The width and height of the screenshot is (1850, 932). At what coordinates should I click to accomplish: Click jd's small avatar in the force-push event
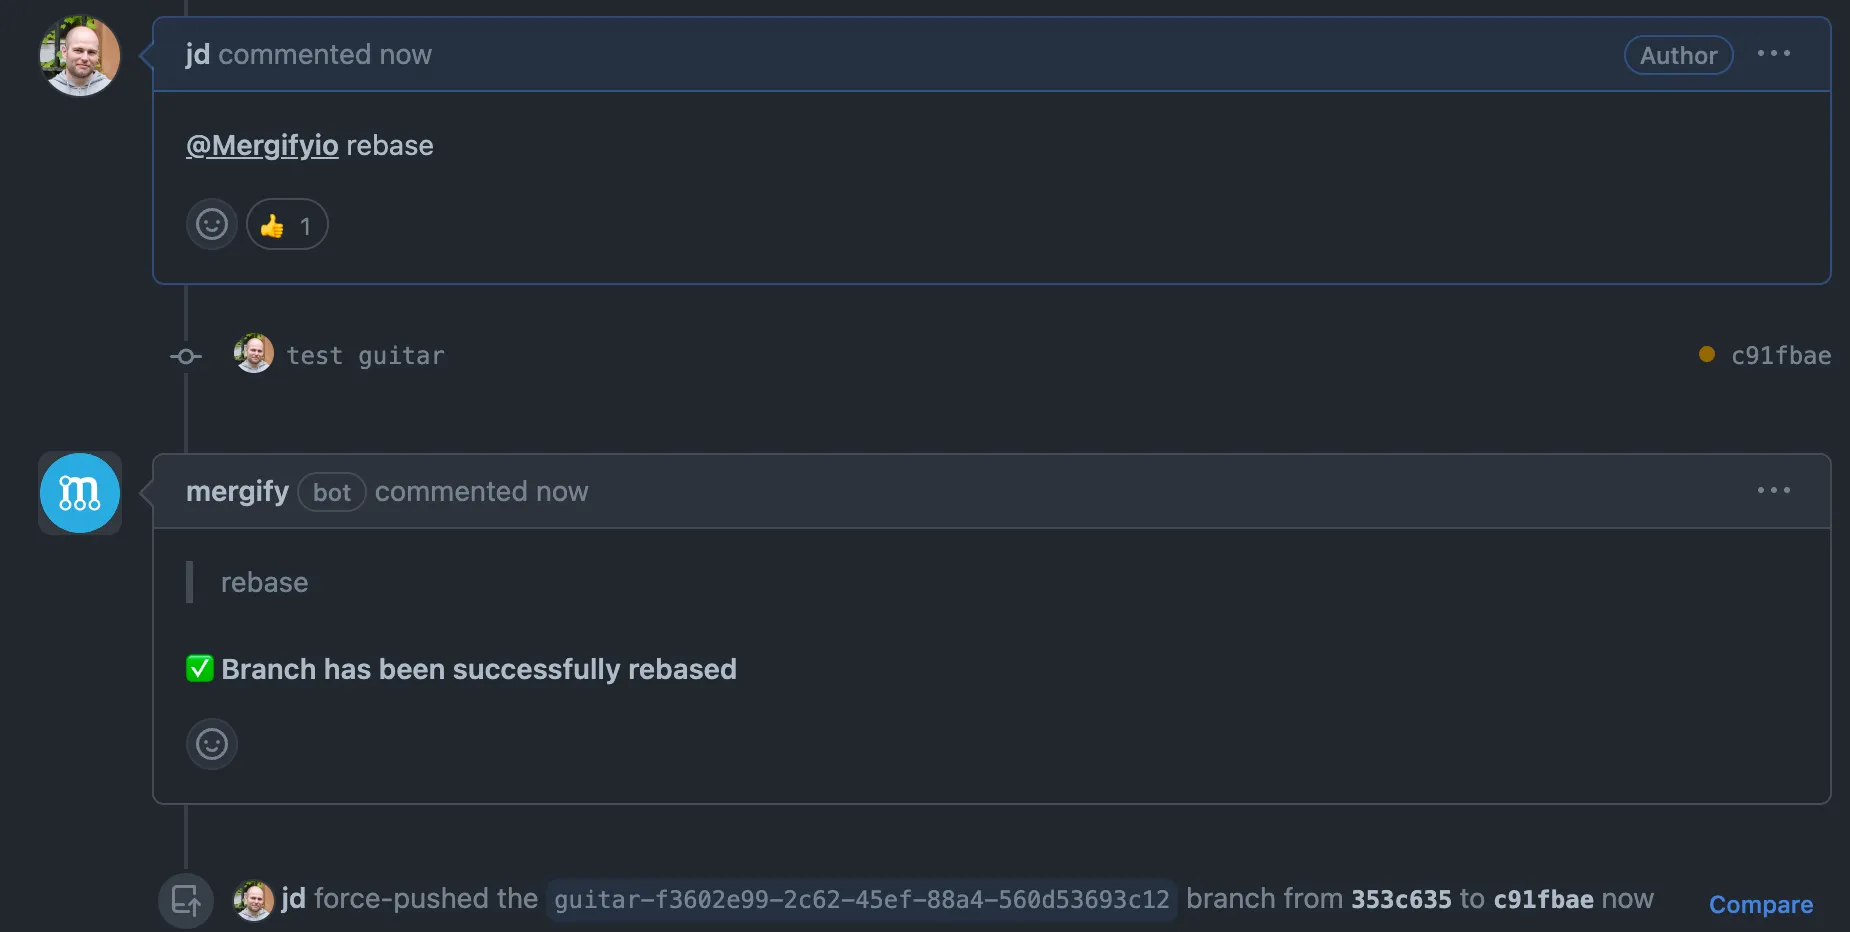[253, 899]
